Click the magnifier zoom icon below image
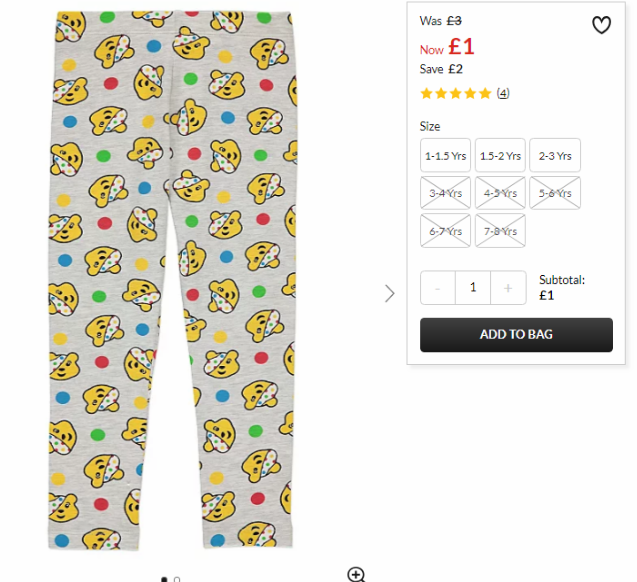The width and height of the screenshot is (637, 582). [x=356, y=574]
